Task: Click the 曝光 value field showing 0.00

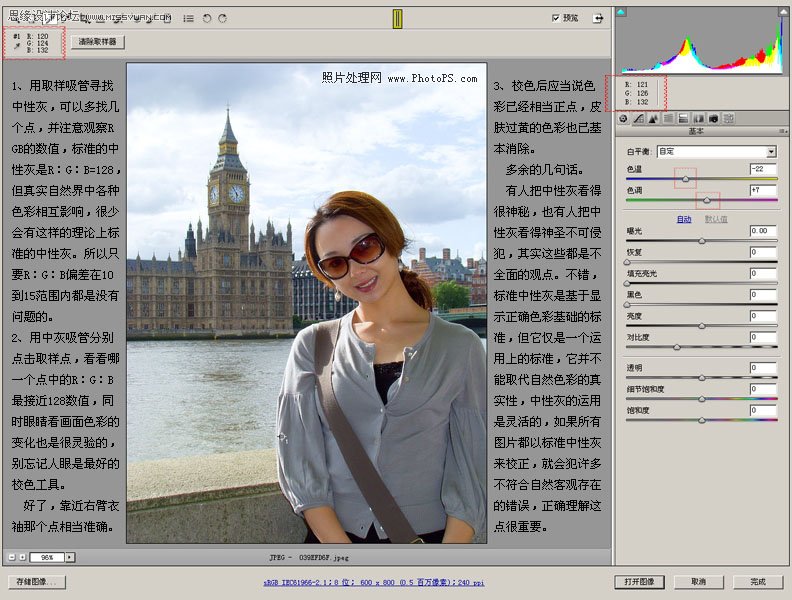Action: click(763, 231)
